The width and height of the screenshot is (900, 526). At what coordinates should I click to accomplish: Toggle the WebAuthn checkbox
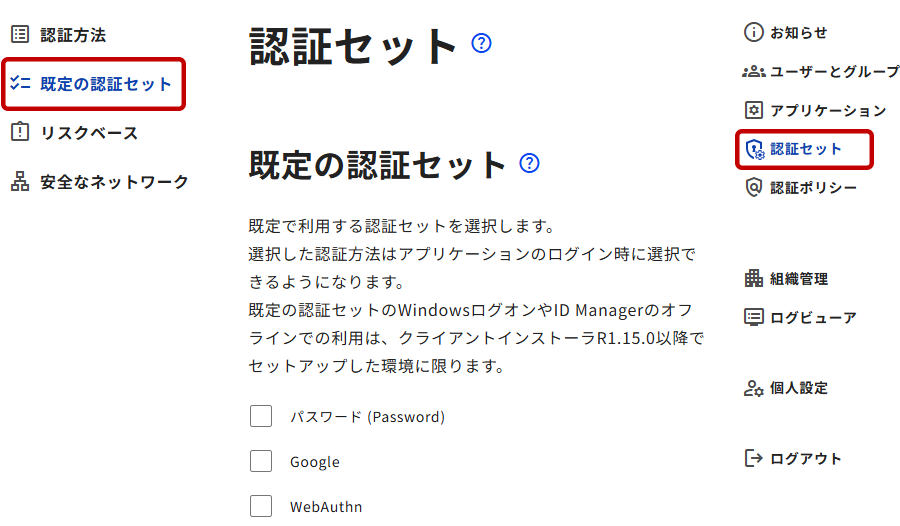261,506
